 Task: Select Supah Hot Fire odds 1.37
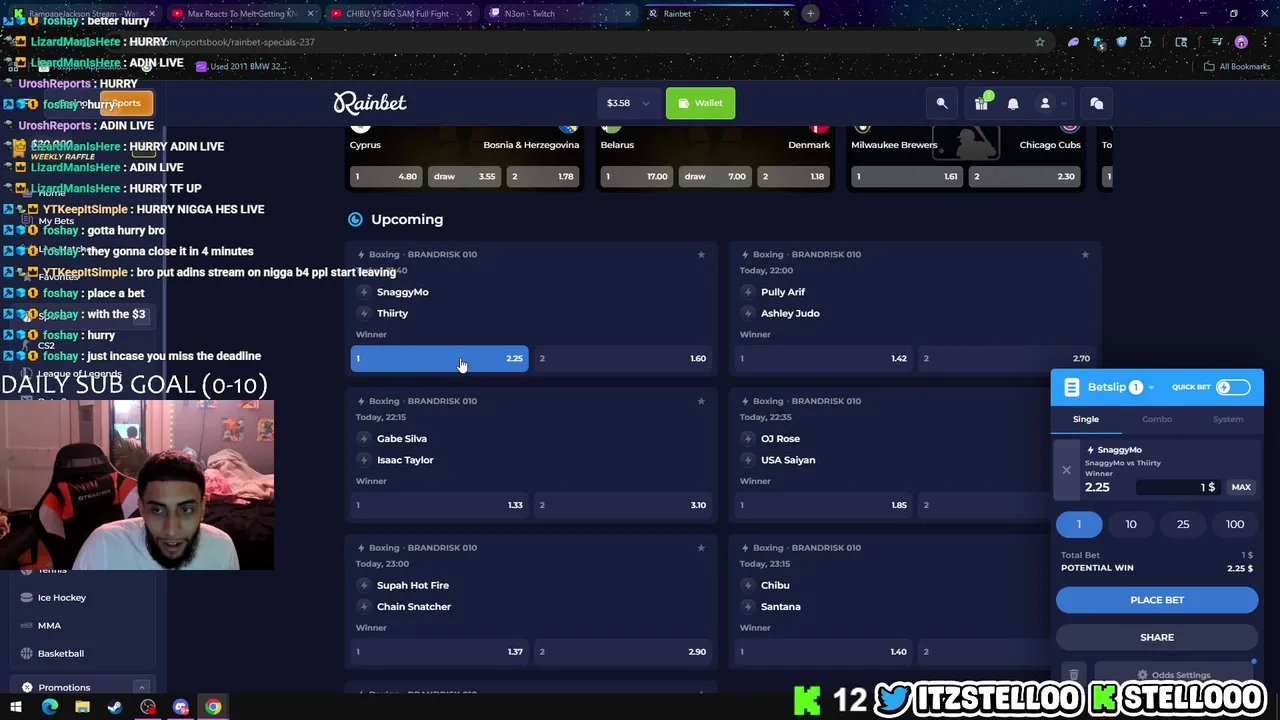coord(439,652)
